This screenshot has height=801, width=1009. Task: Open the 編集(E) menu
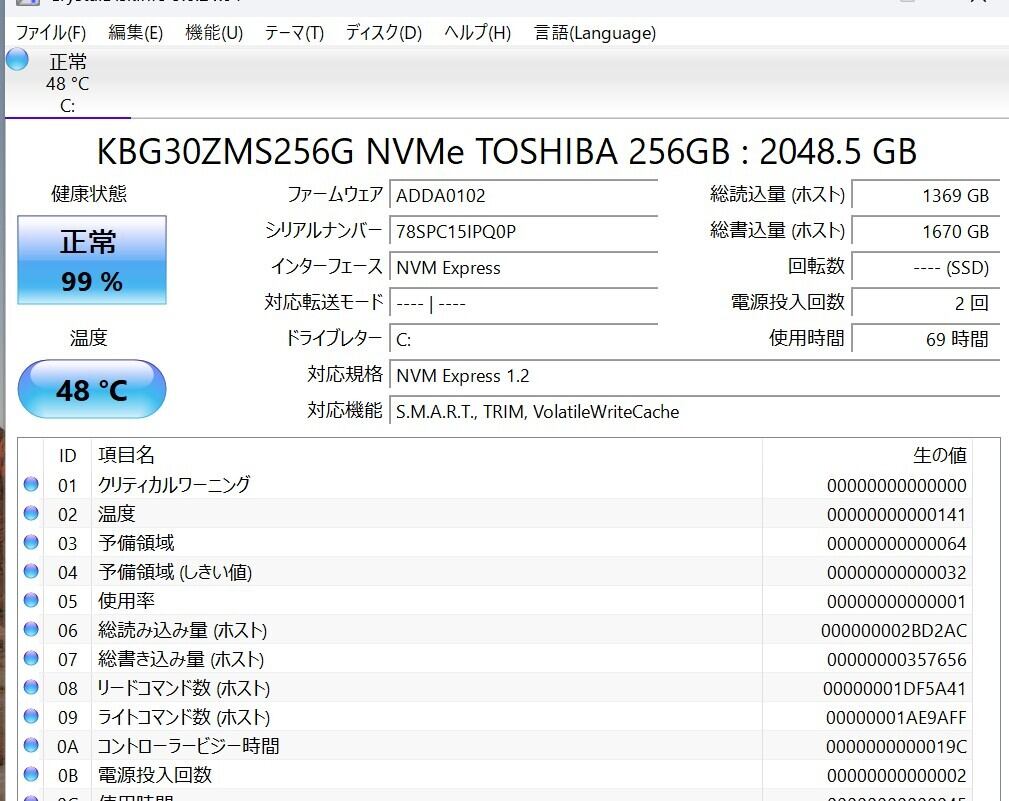tap(135, 33)
